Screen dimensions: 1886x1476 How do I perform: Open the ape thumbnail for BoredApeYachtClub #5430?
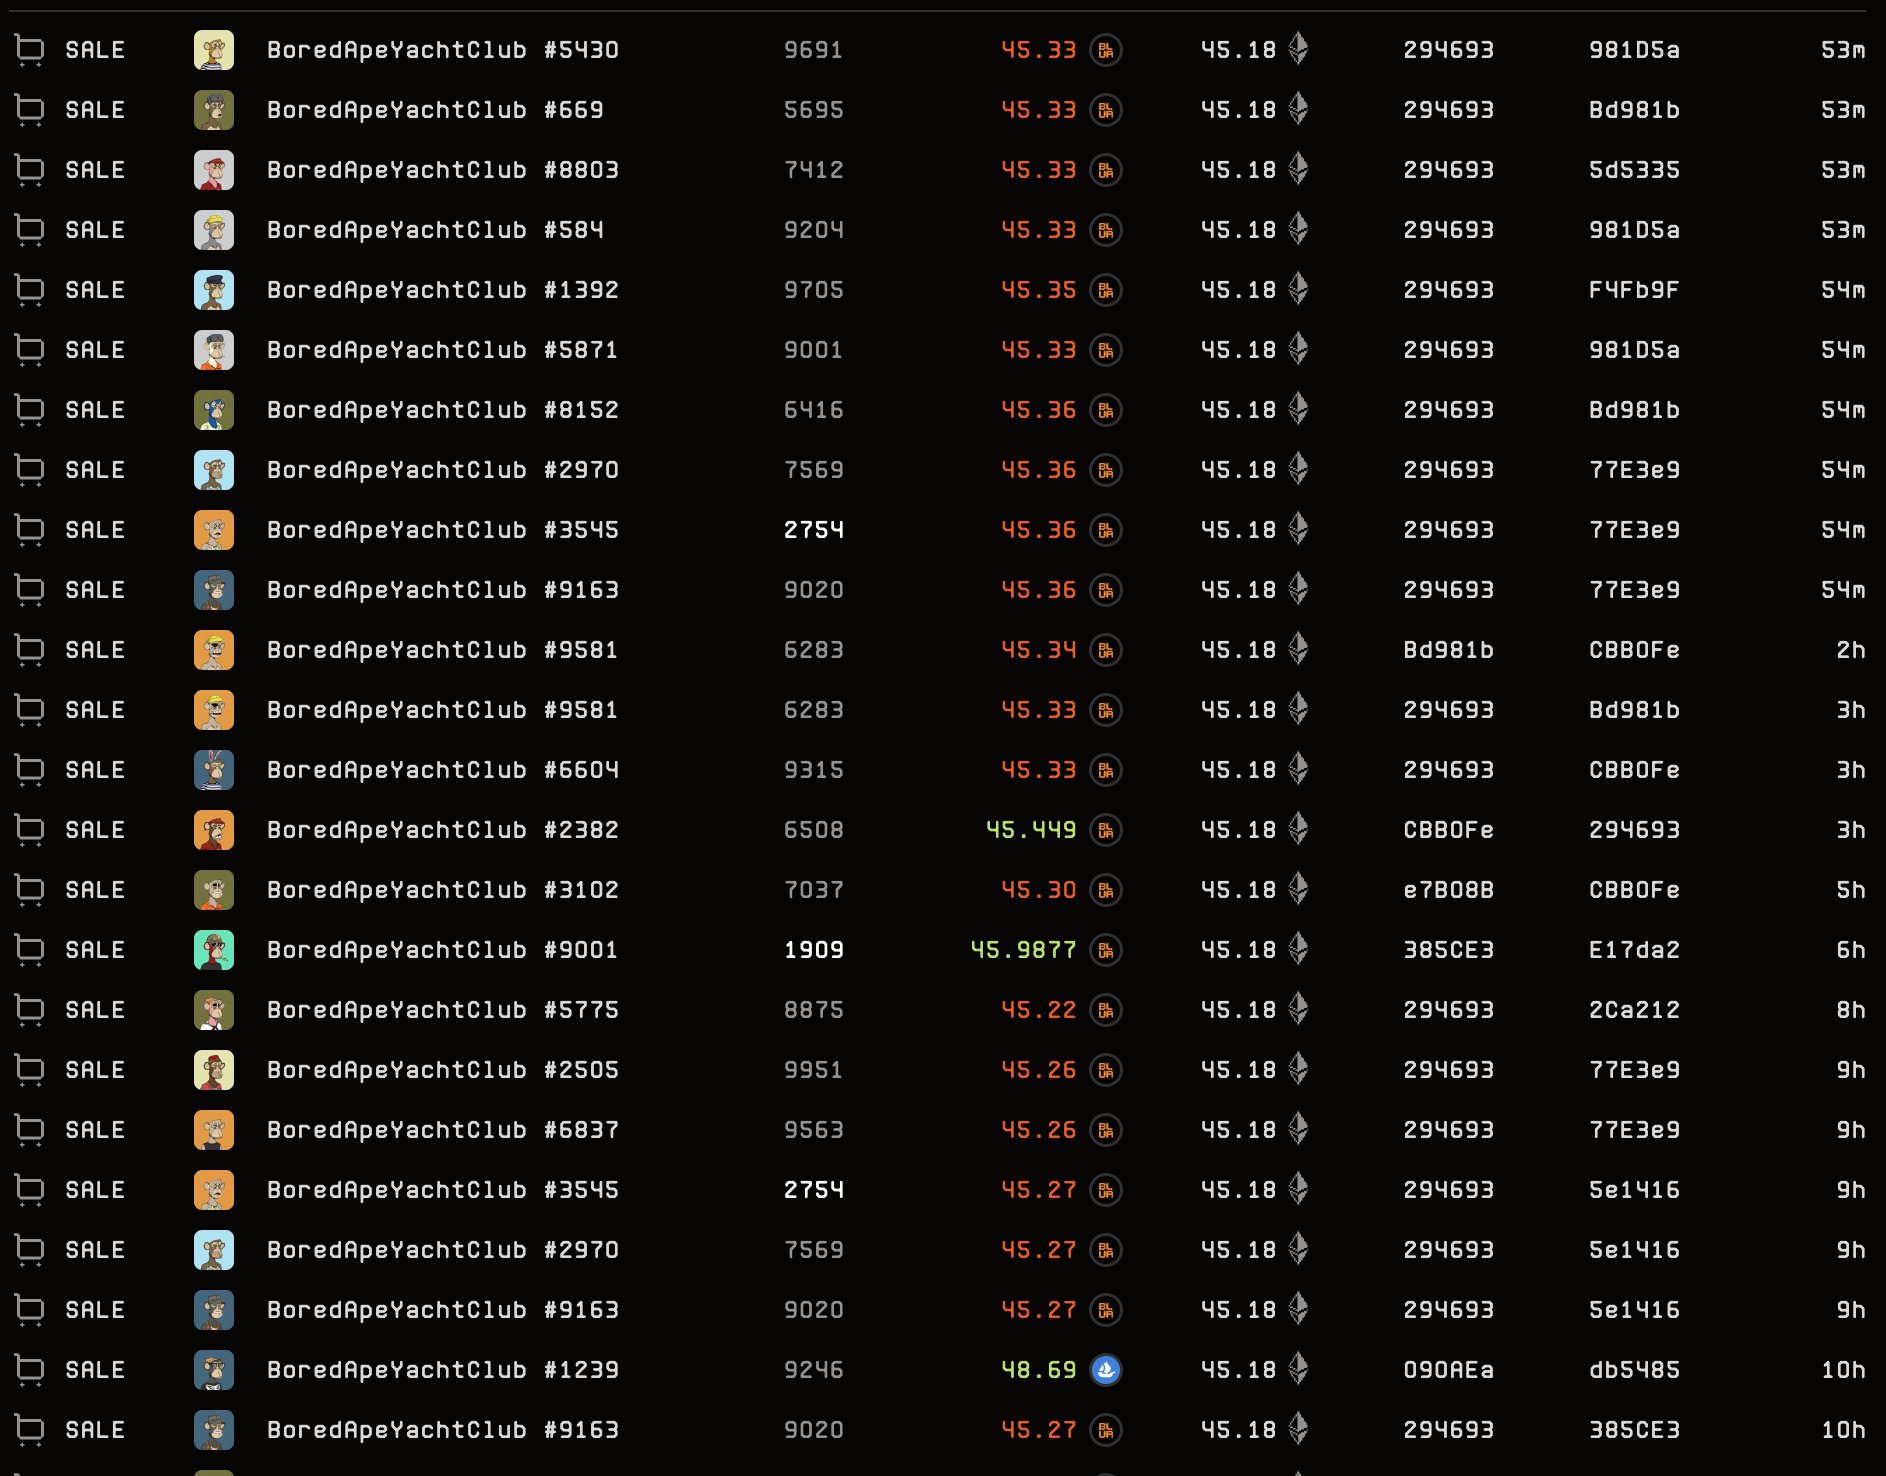tap(214, 50)
